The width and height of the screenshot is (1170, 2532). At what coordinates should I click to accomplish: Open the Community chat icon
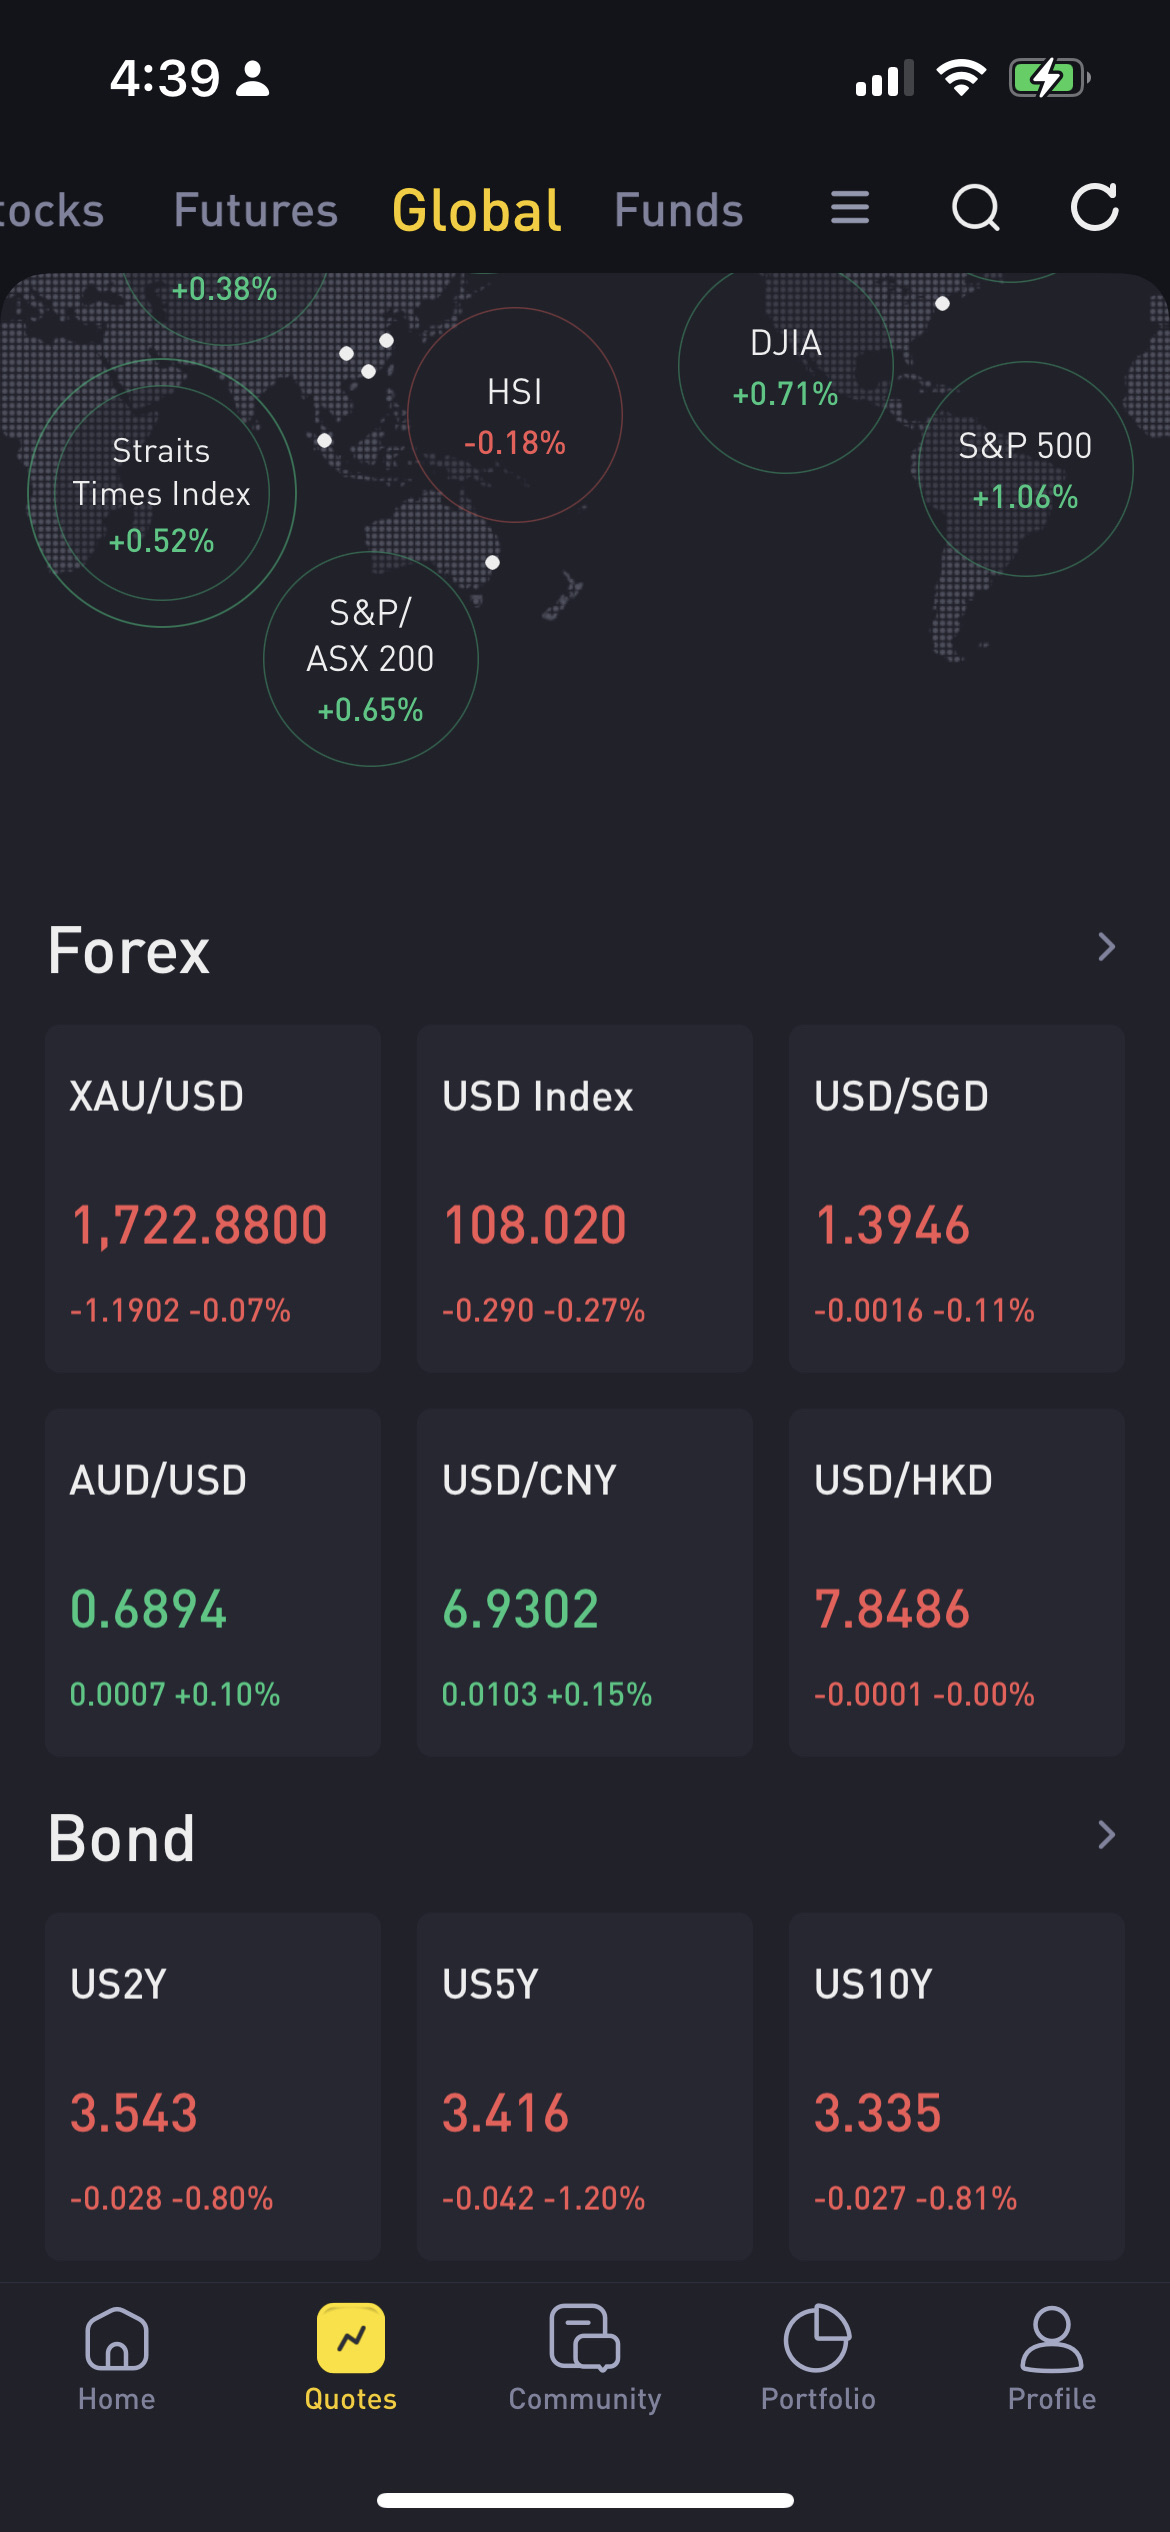585,2337
